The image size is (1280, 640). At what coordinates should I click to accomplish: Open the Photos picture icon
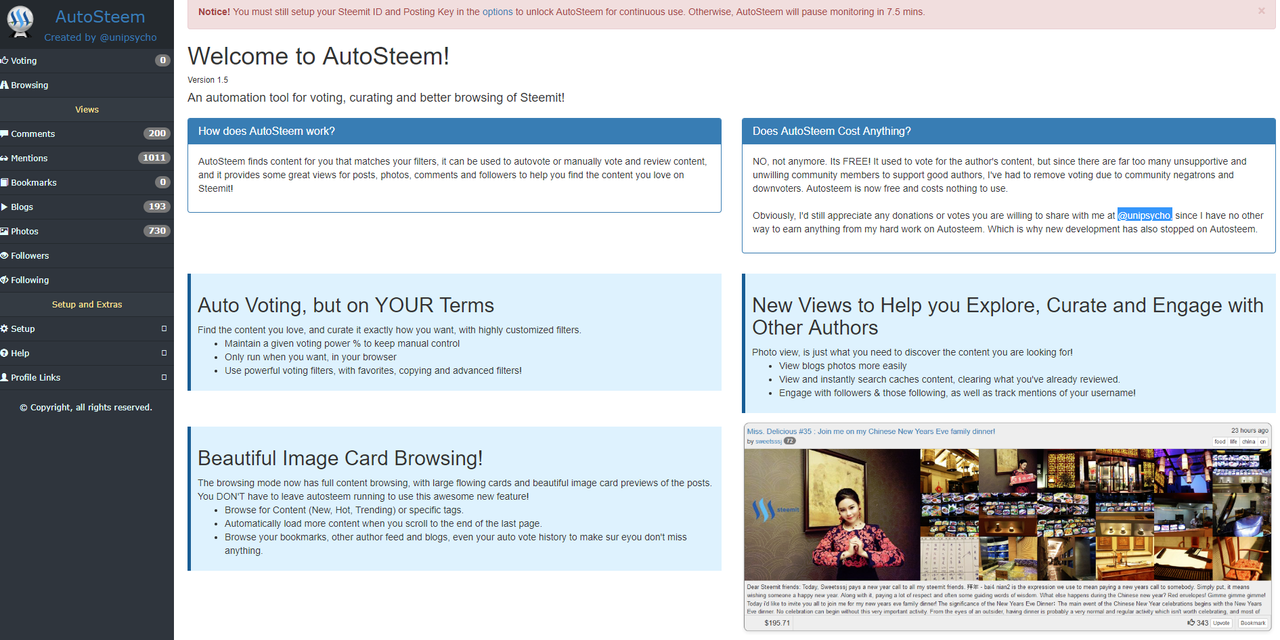pos(5,231)
